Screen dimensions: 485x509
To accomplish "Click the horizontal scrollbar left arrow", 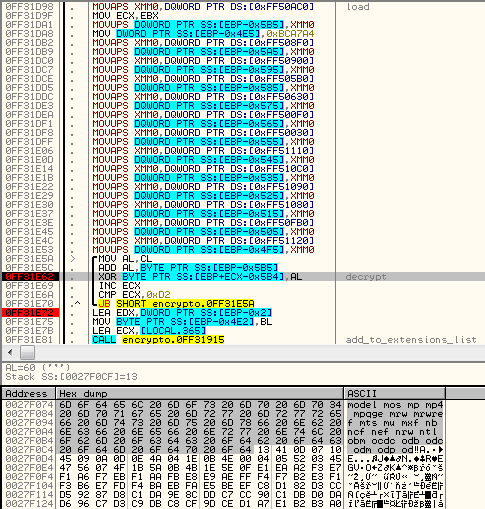I will tap(10, 353).
